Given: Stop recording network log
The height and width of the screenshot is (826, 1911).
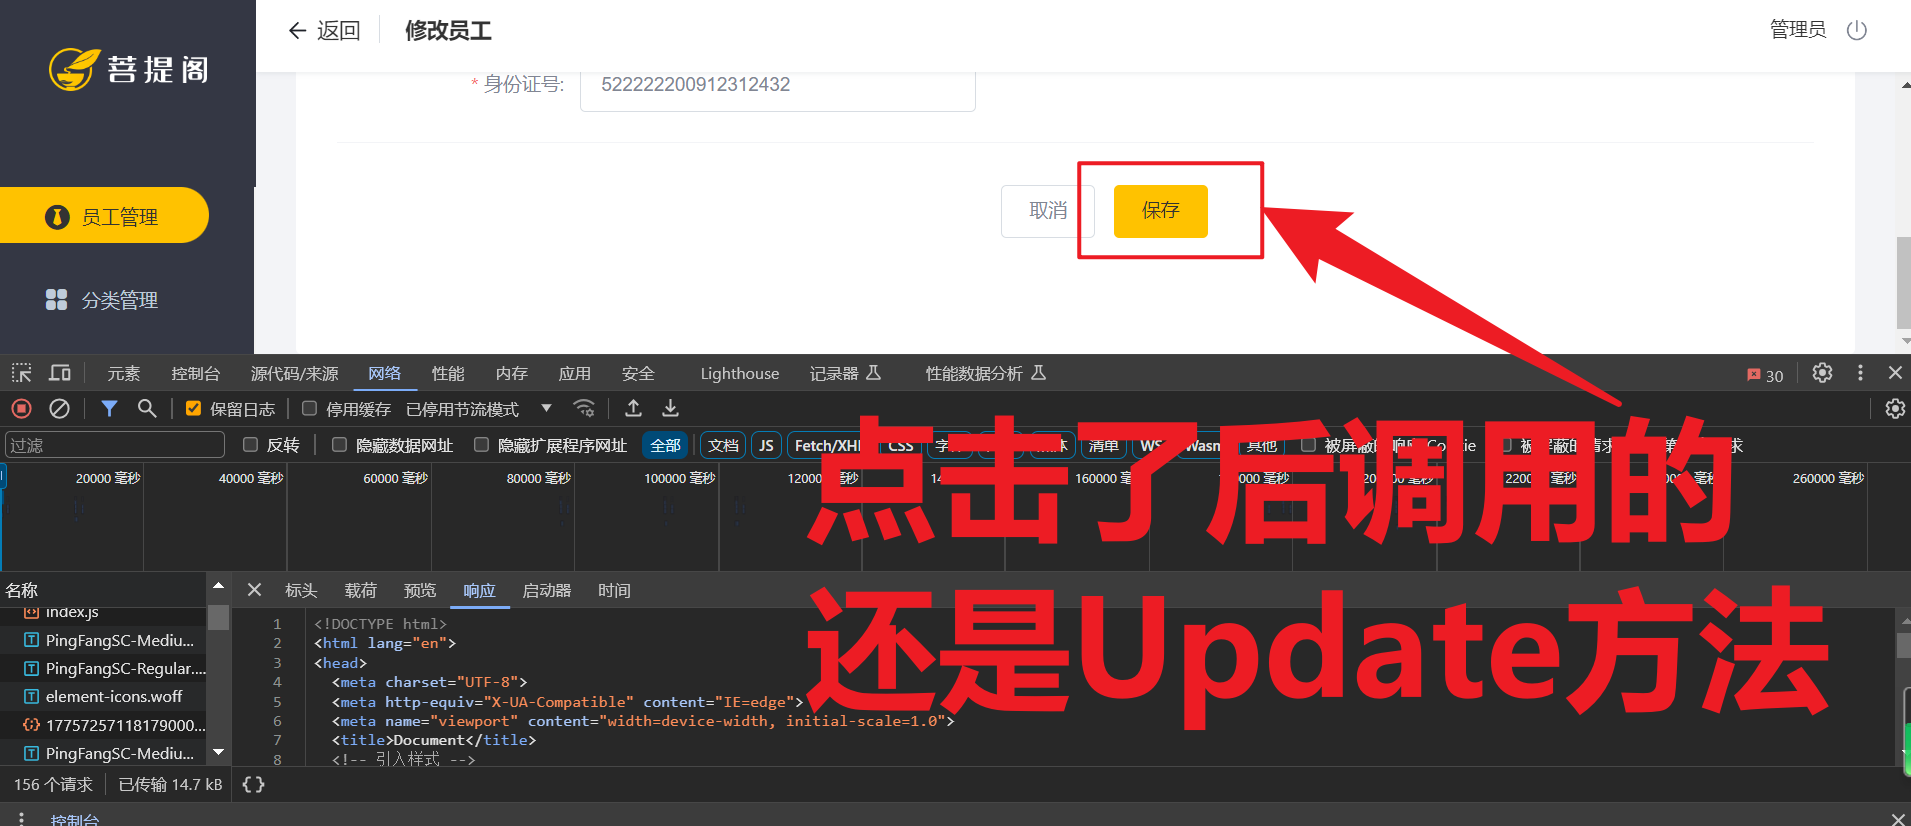Looking at the screenshot, I should pyautogui.click(x=22, y=408).
